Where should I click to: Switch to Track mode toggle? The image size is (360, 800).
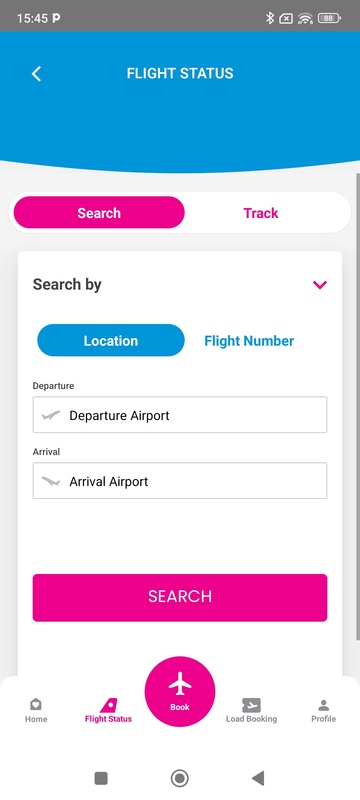point(261,213)
